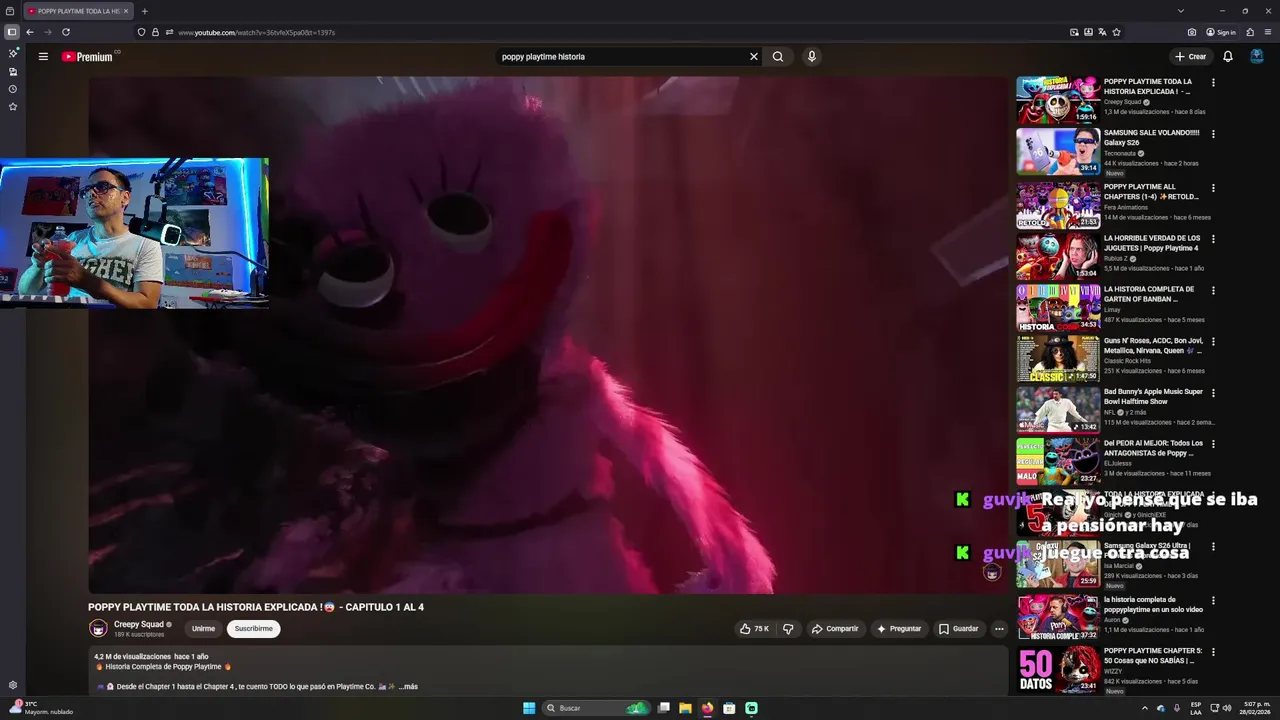The width and height of the screenshot is (1280, 720).
Task: Click the Crear button
Action: 1190,57
